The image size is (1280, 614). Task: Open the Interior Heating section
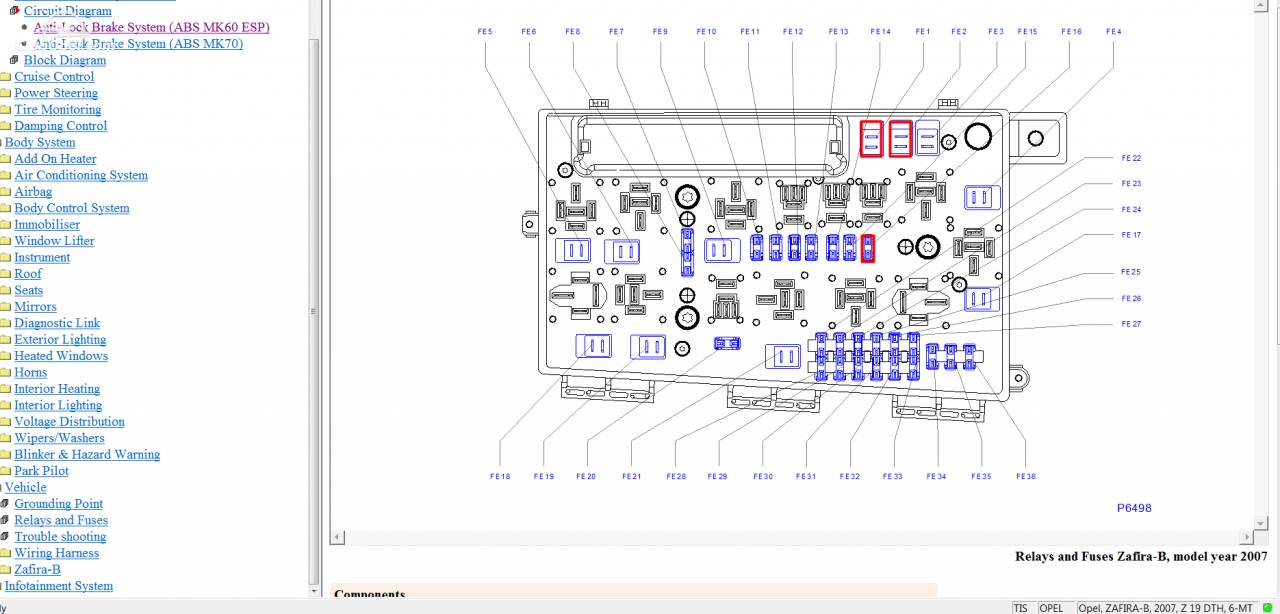click(x=57, y=389)
